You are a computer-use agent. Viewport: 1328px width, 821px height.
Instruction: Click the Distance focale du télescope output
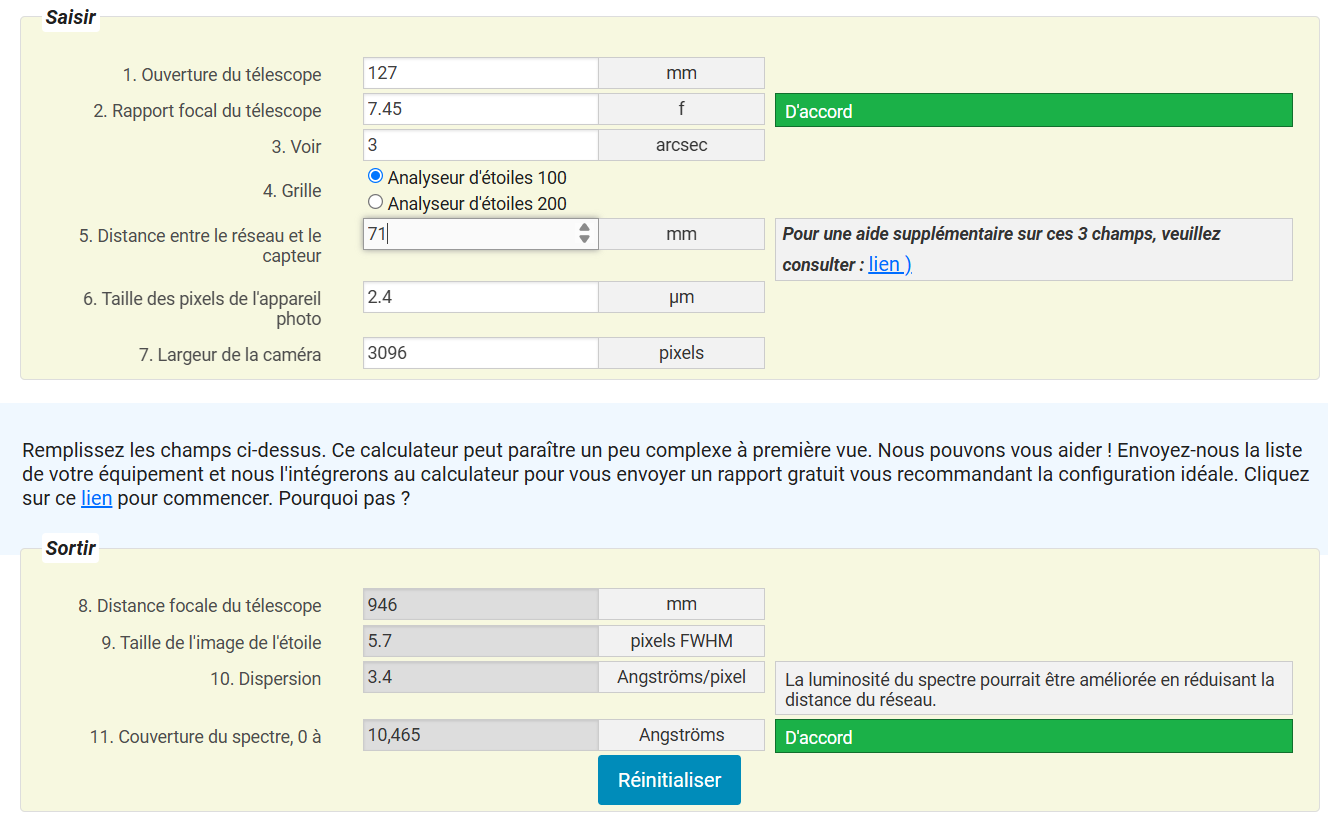click(480, 604)
